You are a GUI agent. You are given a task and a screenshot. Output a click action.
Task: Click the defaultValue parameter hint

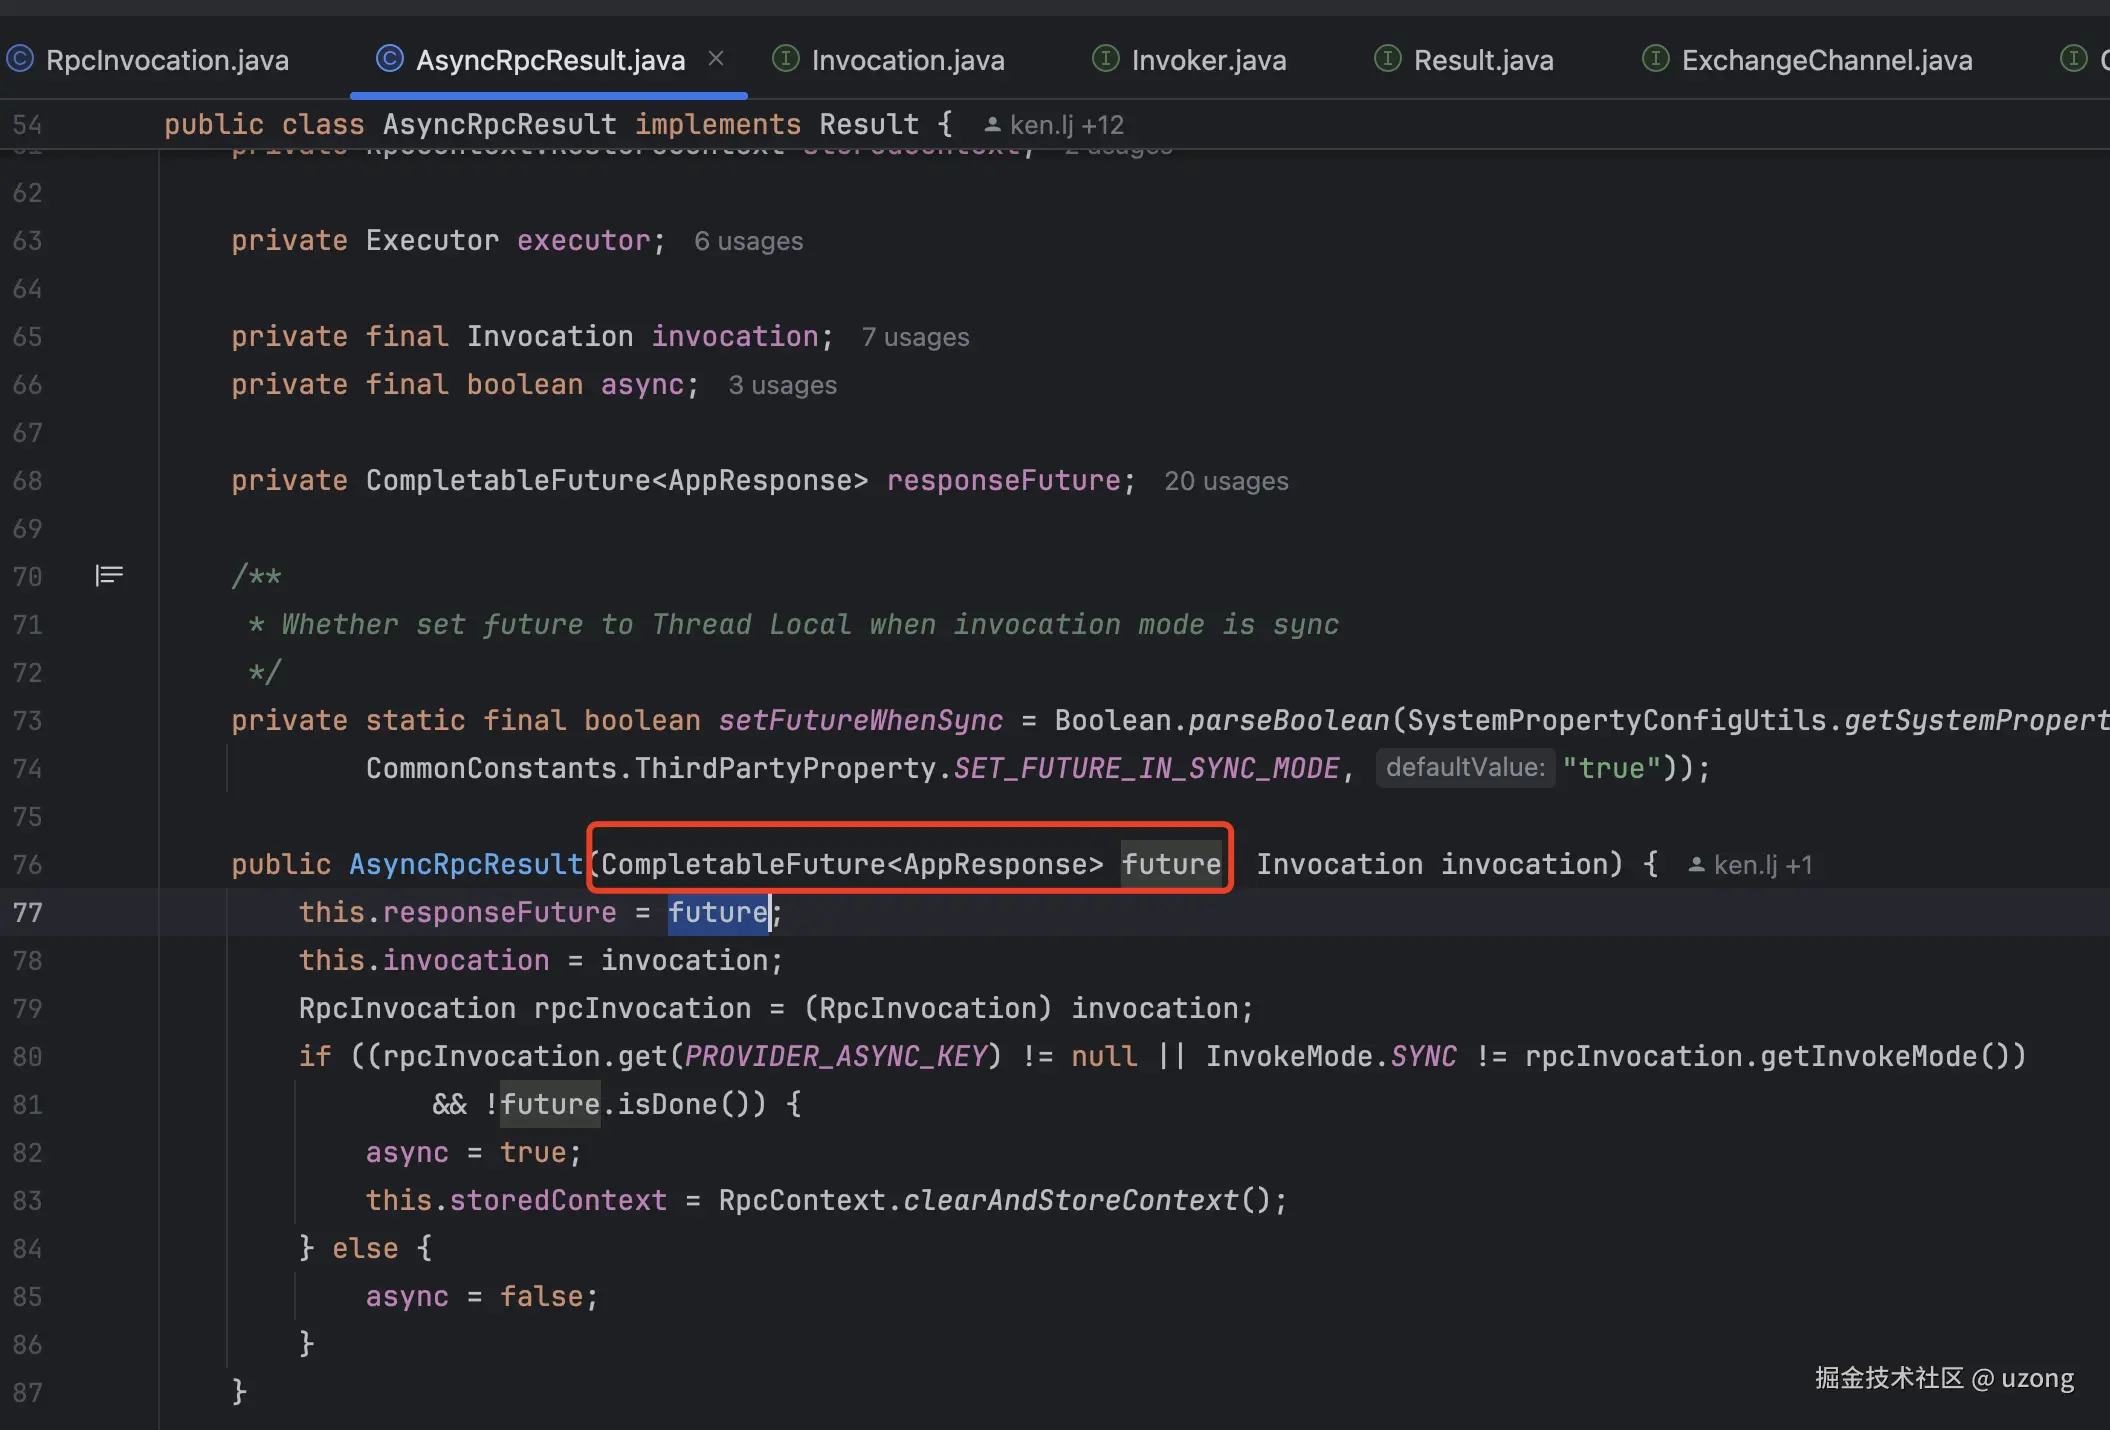(1465, 768)
